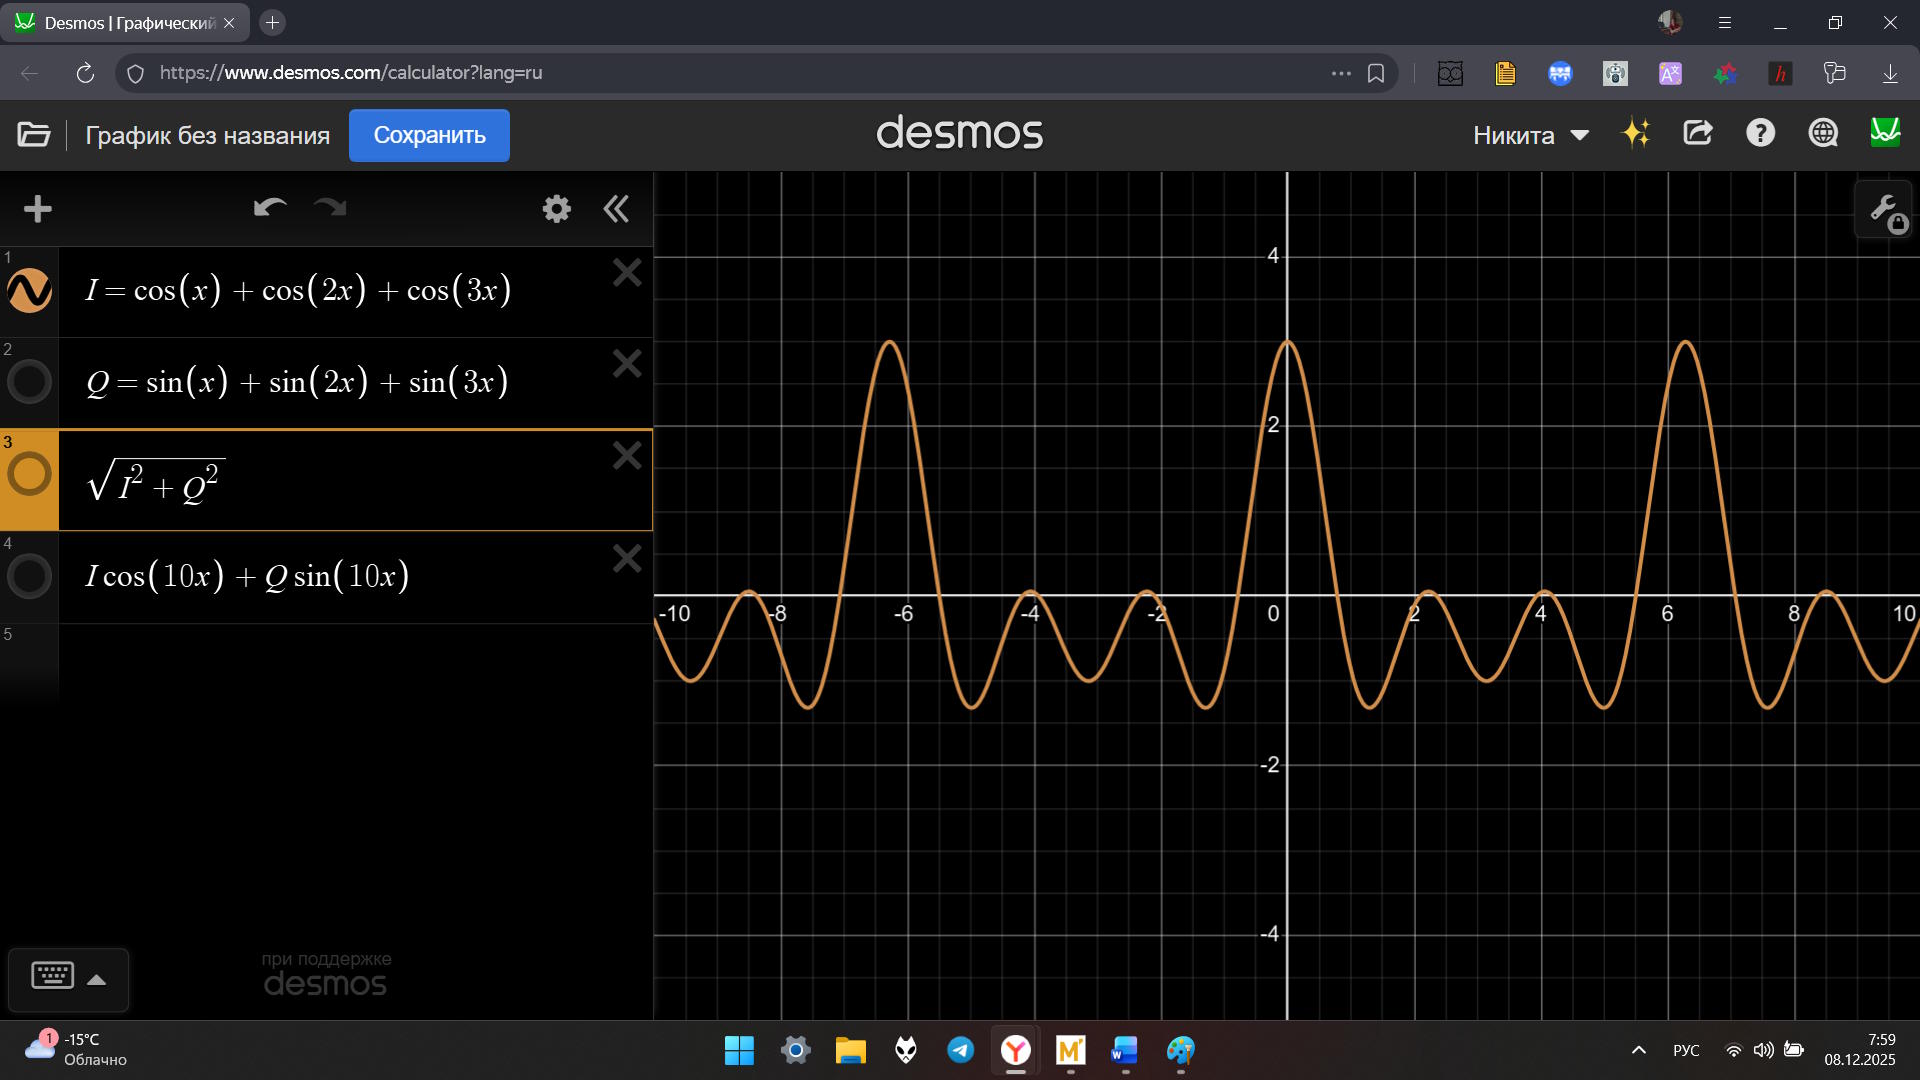
Task: Undo the last expression edit
Action: (270, 208)
